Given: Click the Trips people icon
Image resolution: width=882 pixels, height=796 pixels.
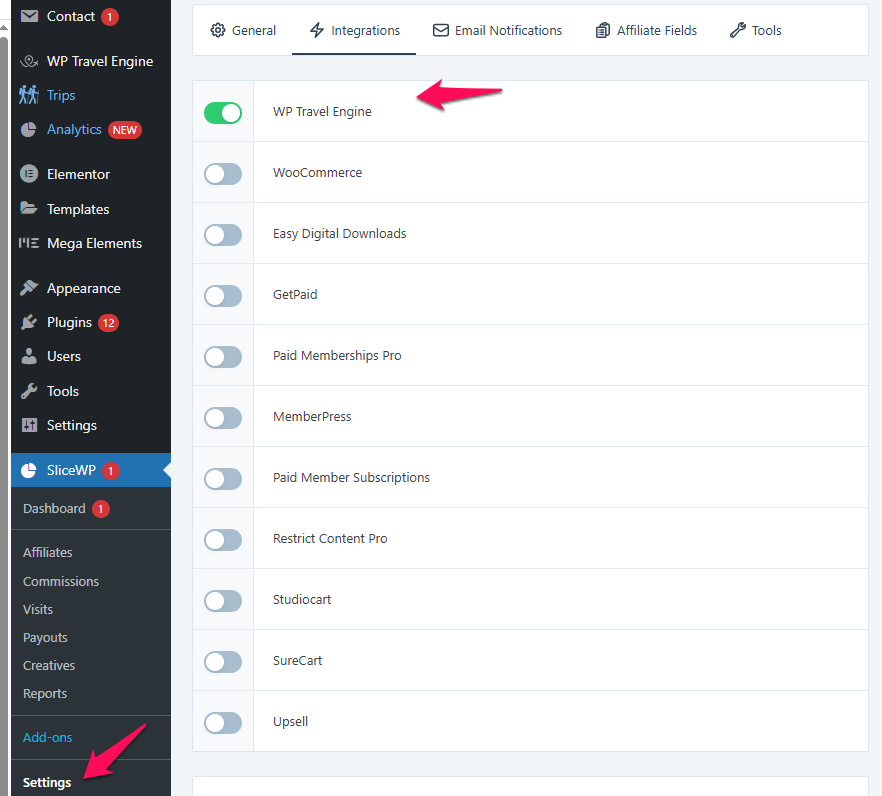Looking at the screenshot, I should point(29,95).
